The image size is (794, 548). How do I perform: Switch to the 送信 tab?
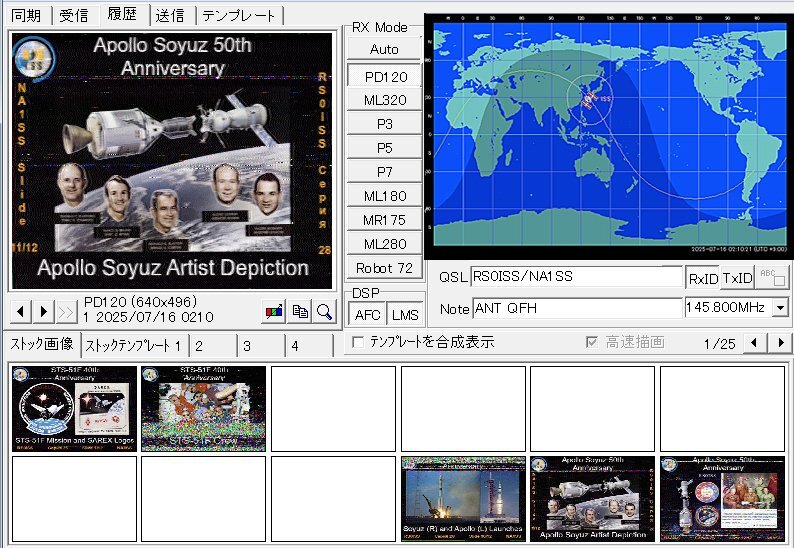[x=170, y=15]
